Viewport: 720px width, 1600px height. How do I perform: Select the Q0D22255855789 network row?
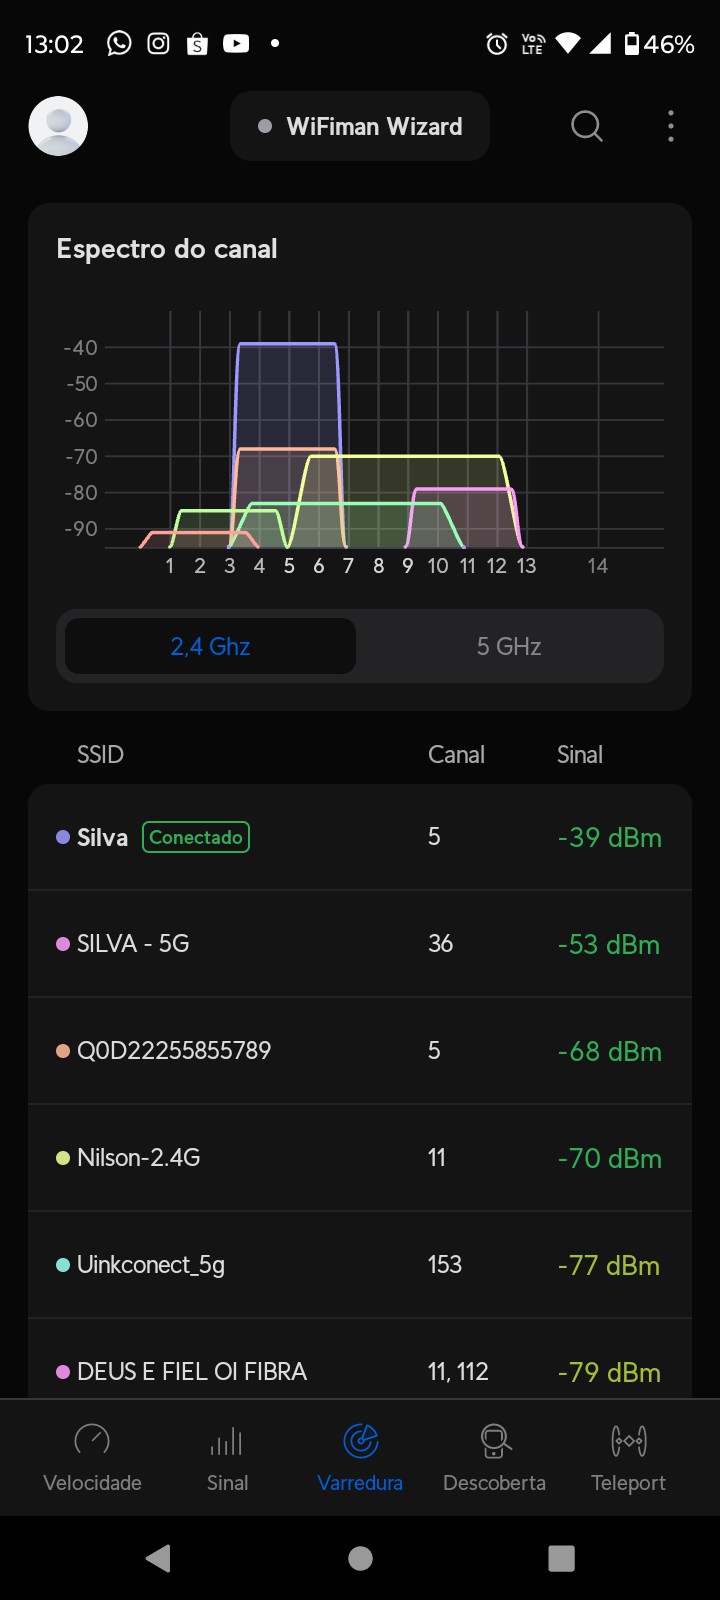click(x=360, y=1051)
